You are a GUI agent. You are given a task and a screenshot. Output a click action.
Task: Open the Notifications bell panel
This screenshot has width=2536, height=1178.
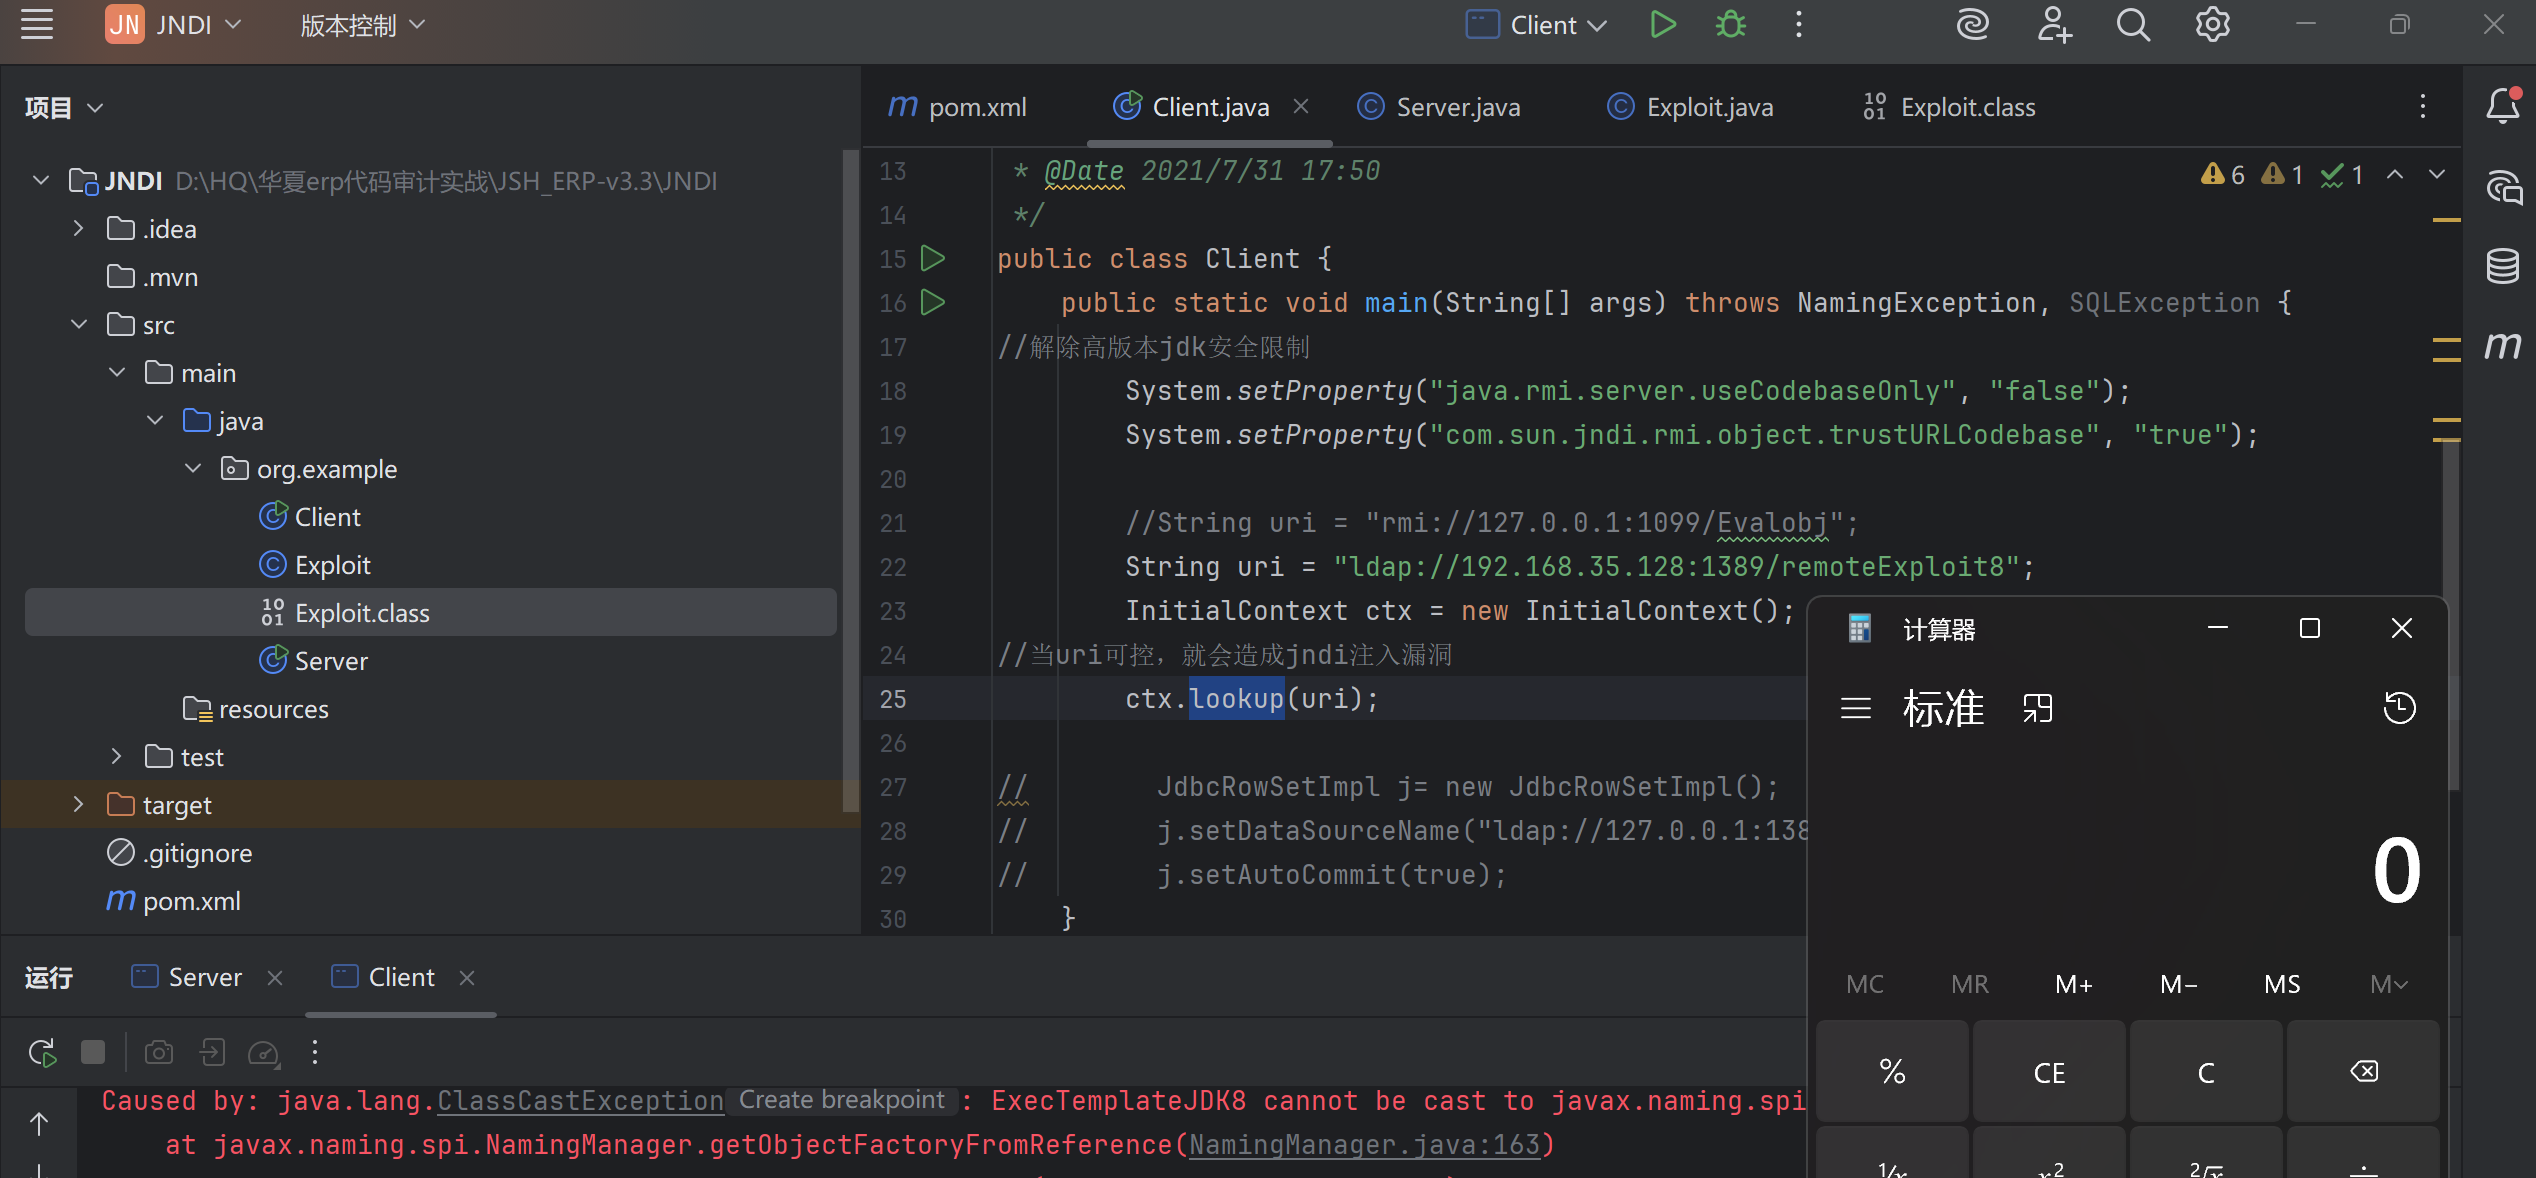pyautogui.click(x=2502, y=106)
